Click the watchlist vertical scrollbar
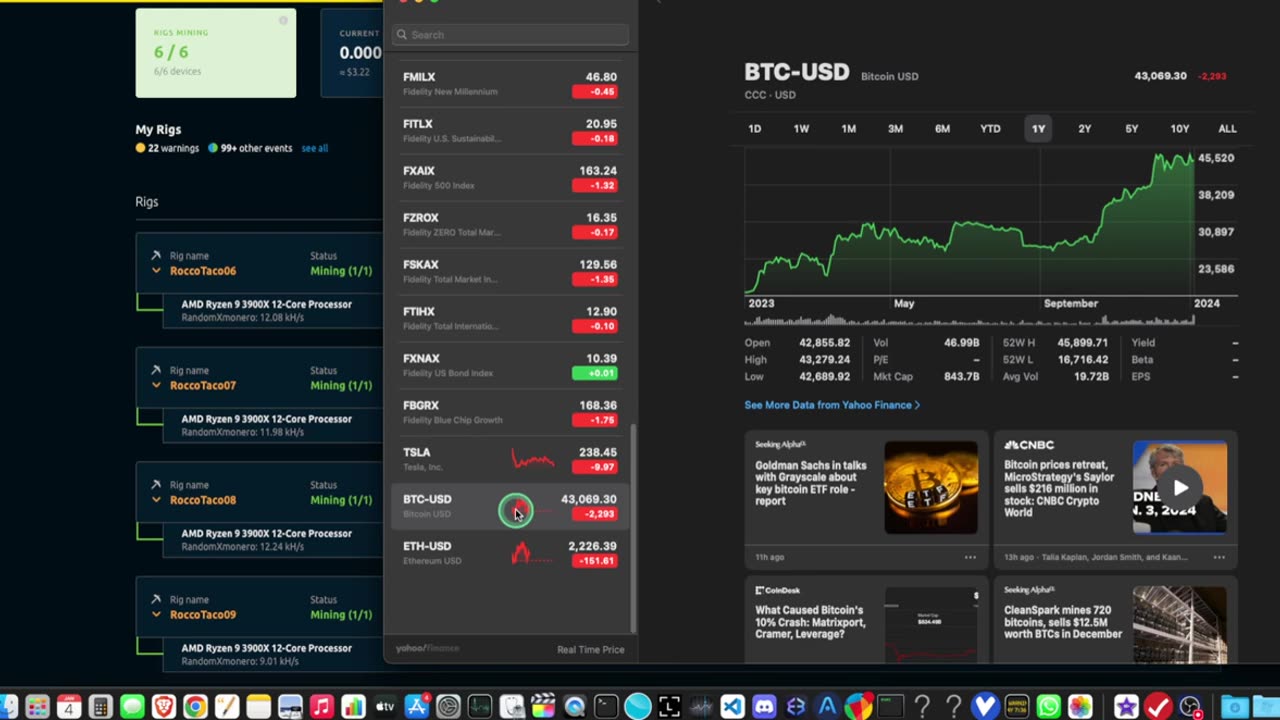 (632, 527)
